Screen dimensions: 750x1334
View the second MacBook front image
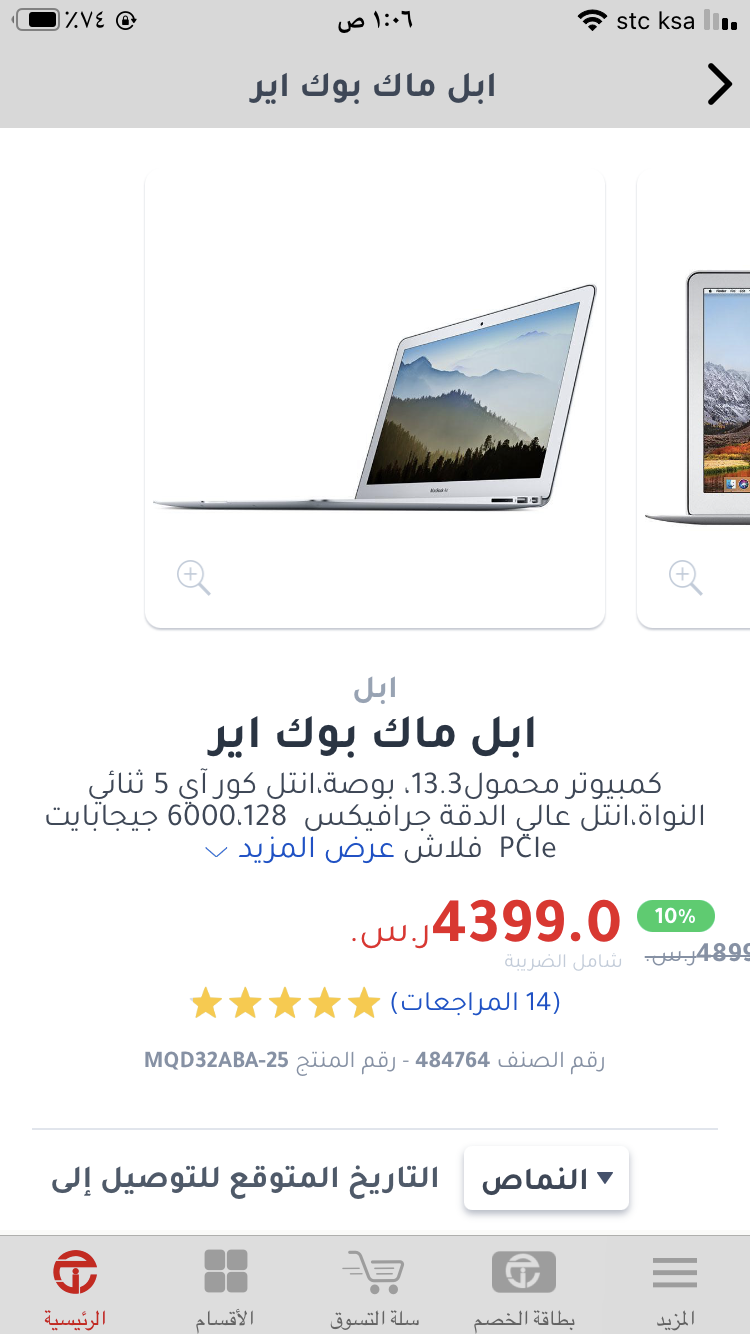point(698,397)
